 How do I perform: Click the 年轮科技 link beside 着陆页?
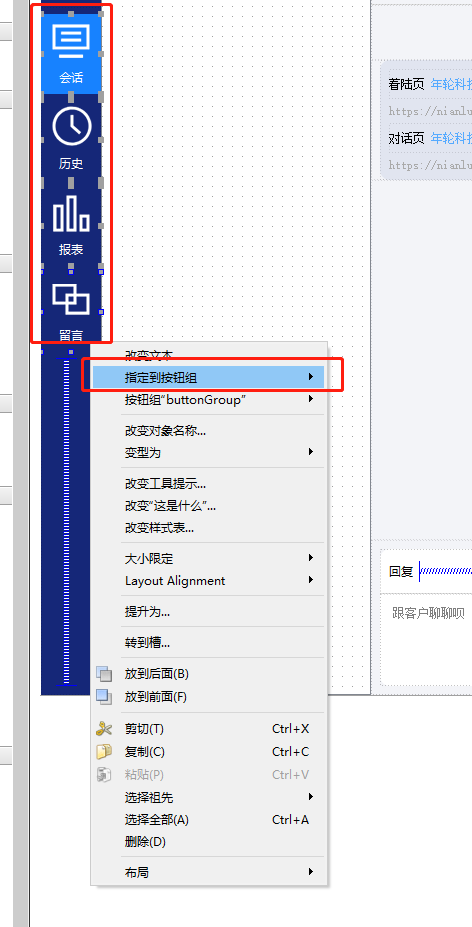click(451, 85)
